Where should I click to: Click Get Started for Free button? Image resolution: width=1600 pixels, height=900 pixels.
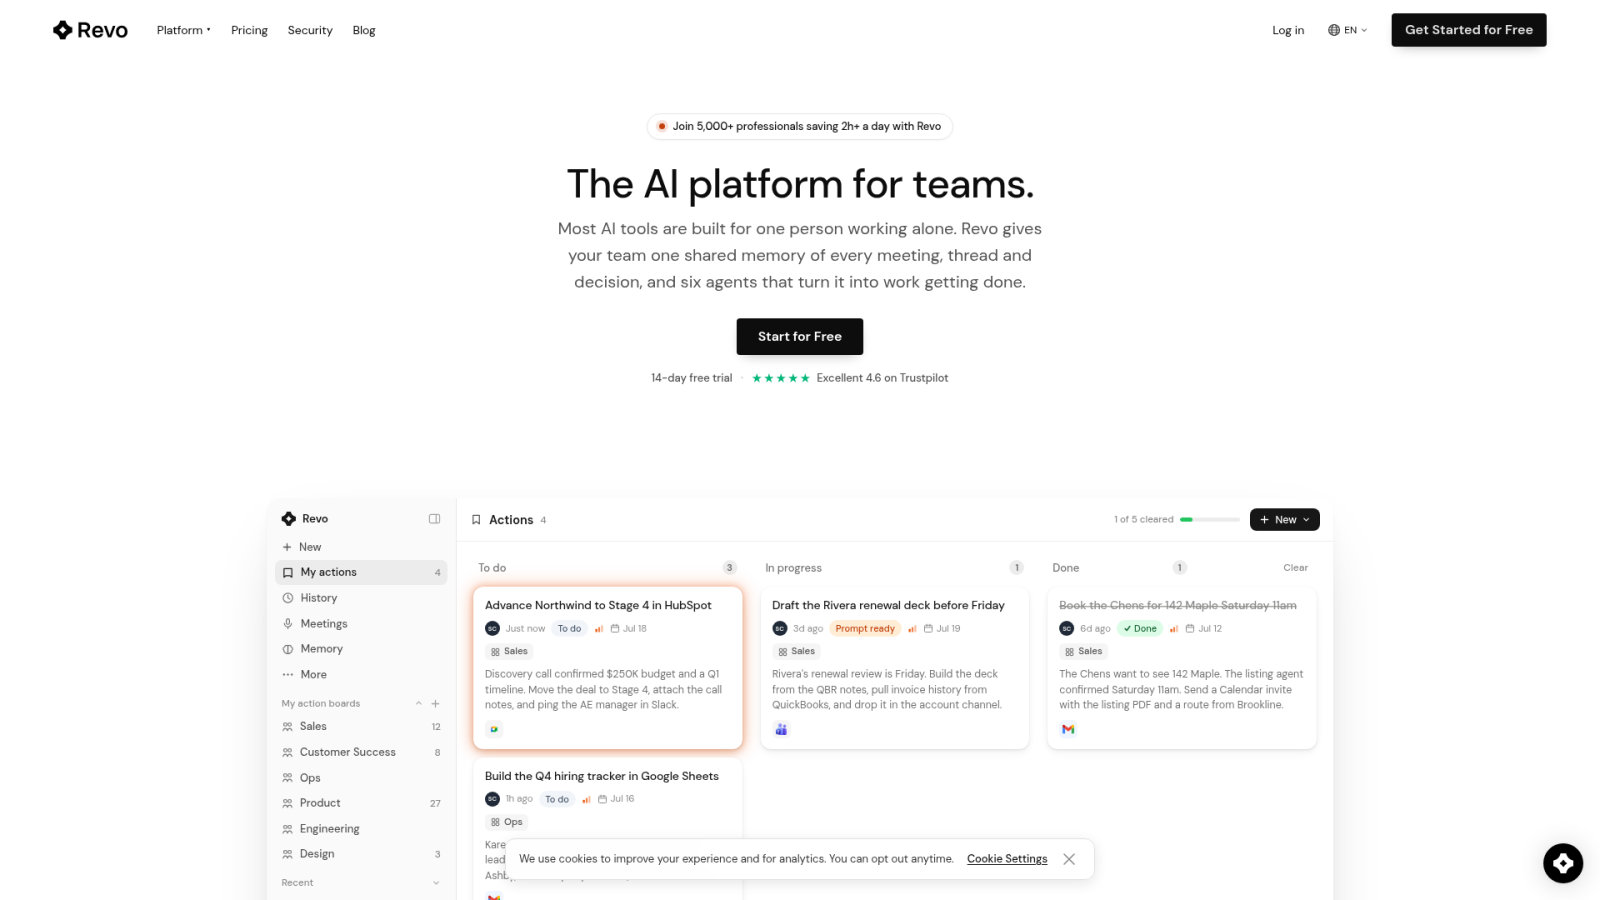click(x=1469, y=30)
